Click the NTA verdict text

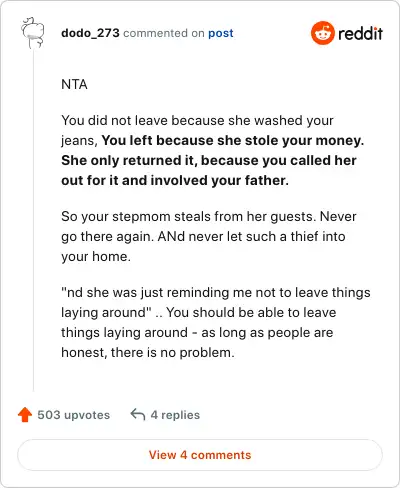tap(74, 84)
